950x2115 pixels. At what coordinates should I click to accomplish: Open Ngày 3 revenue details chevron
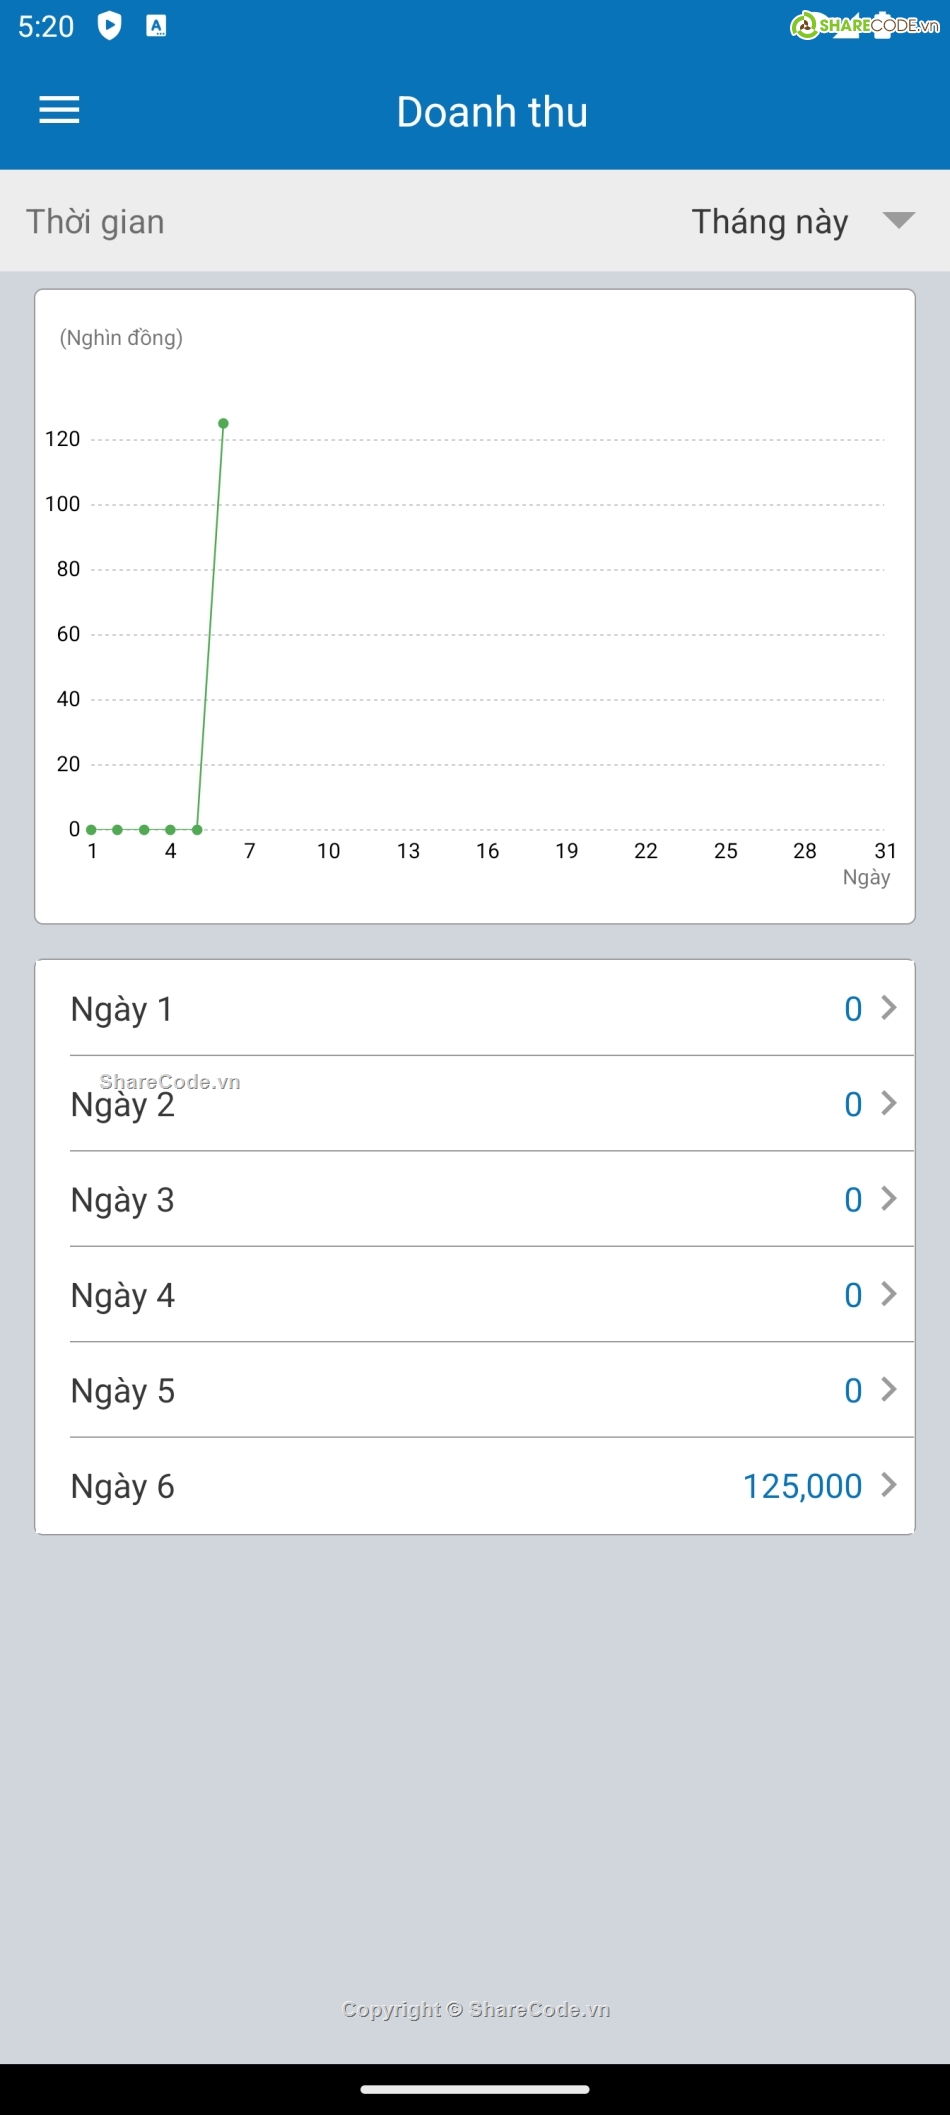pyautogui.click(x=888, y=1199)
